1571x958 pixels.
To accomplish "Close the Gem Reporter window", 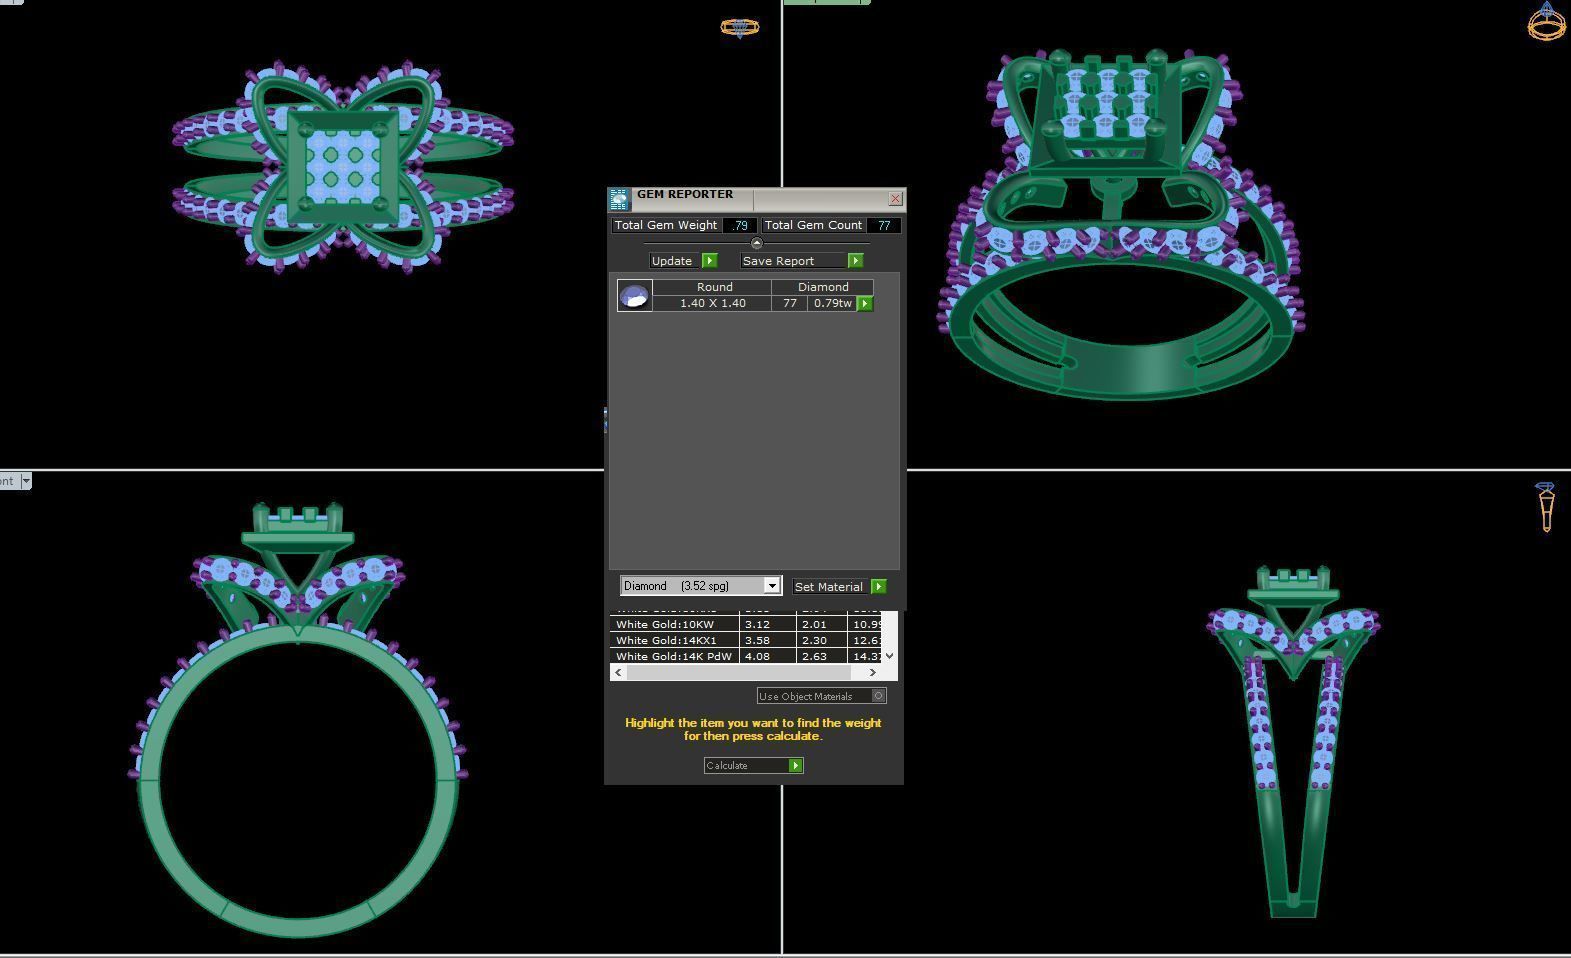I will coord(895,198).
